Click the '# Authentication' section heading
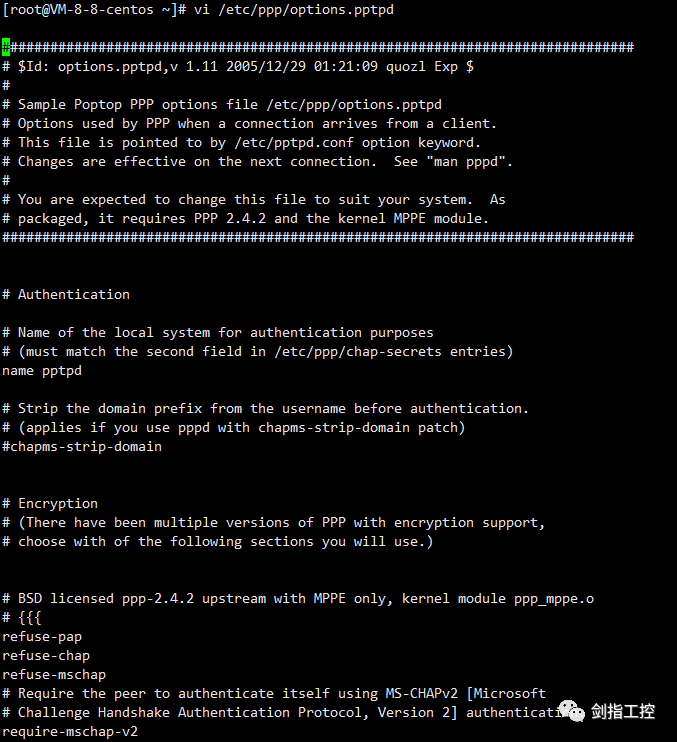This screenshot has height=742, width=677. point(66,294)
